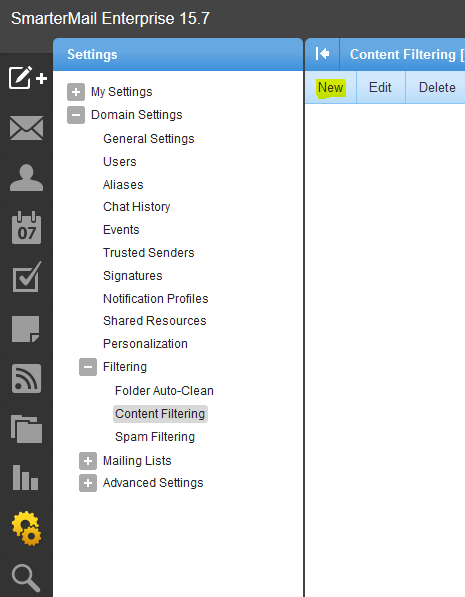The image size is (465, 597).
Task: Expand the Advanced Settings node
Action: (x=88, y=483)
